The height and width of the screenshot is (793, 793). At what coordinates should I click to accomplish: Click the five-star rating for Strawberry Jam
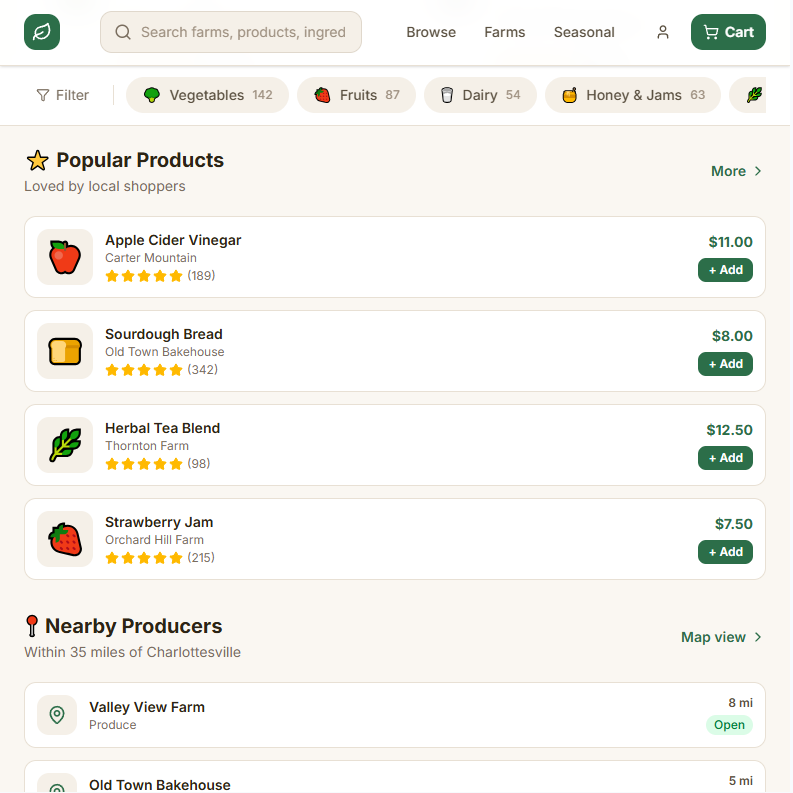(x=144, y=558)
